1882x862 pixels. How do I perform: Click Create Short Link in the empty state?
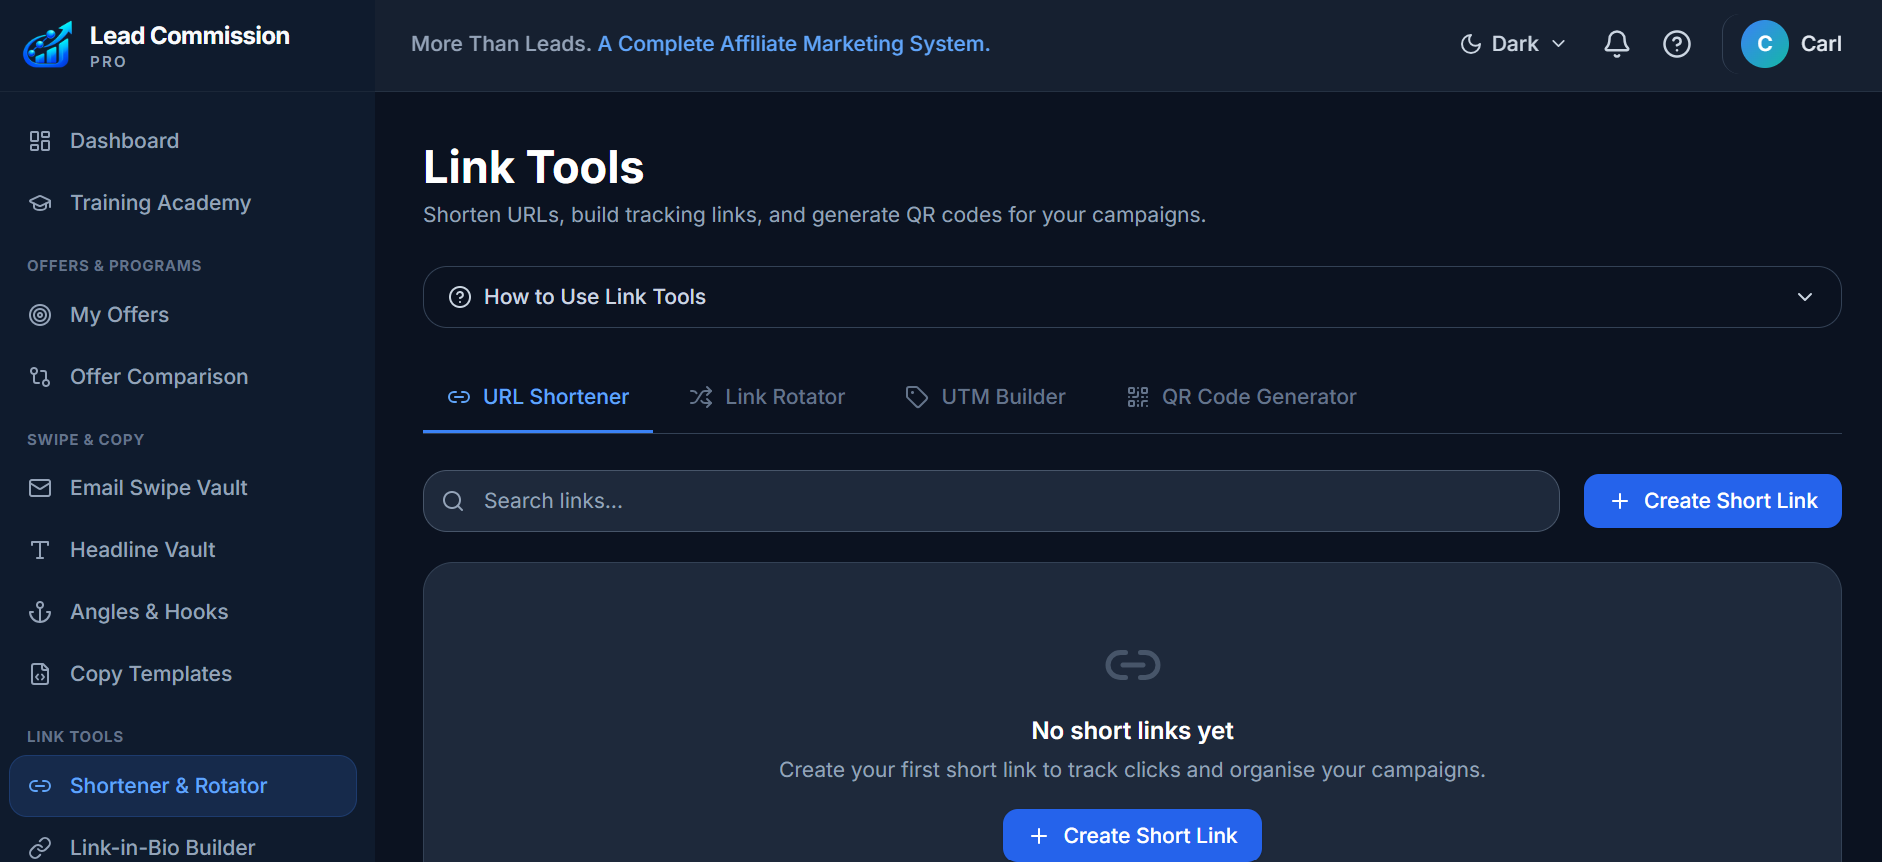point(1132,836)
